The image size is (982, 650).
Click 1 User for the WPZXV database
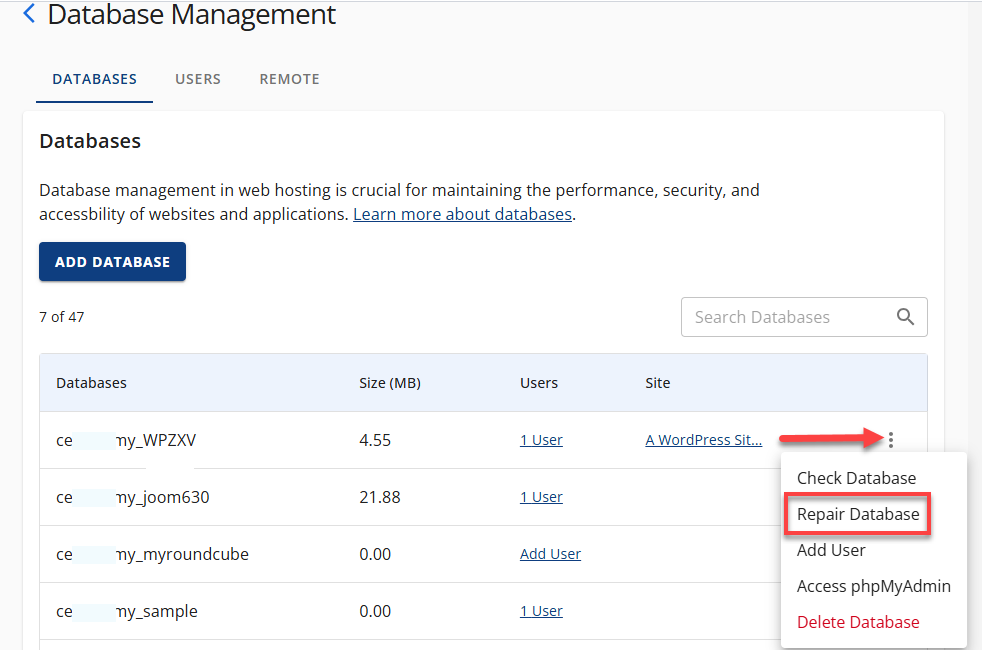tap(541, 439)
